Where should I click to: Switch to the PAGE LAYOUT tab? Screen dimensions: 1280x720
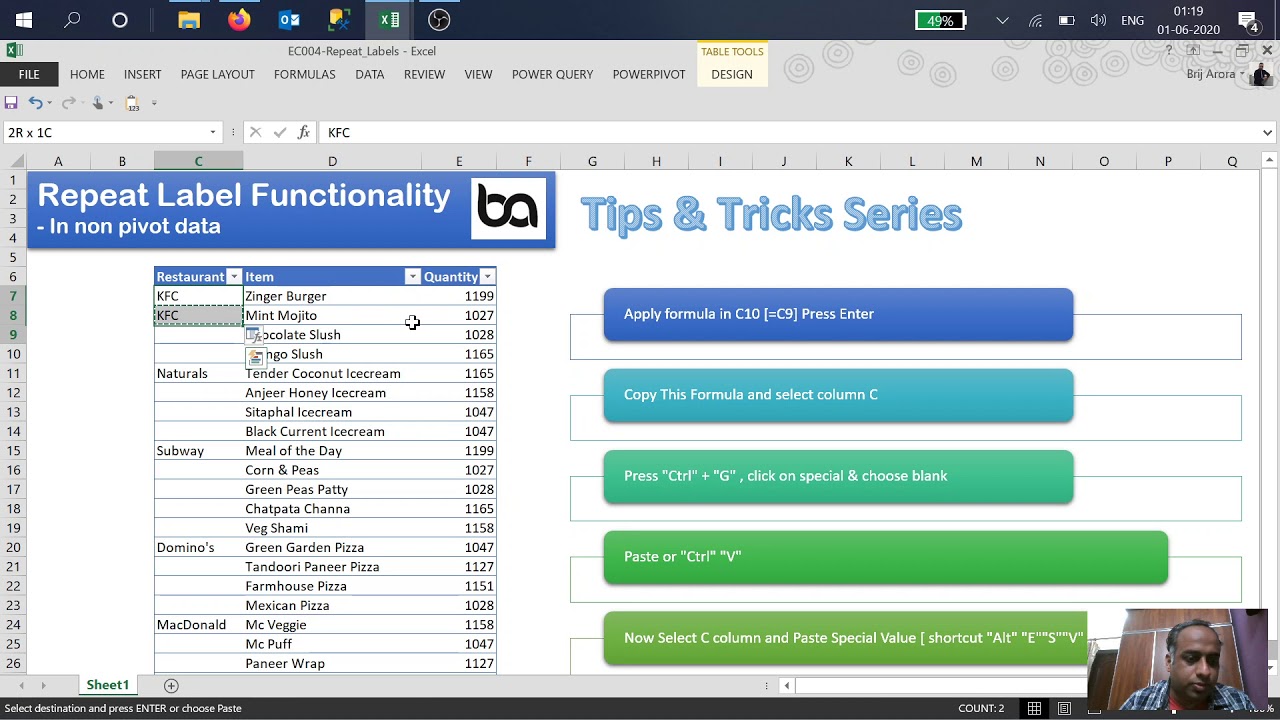218,74
